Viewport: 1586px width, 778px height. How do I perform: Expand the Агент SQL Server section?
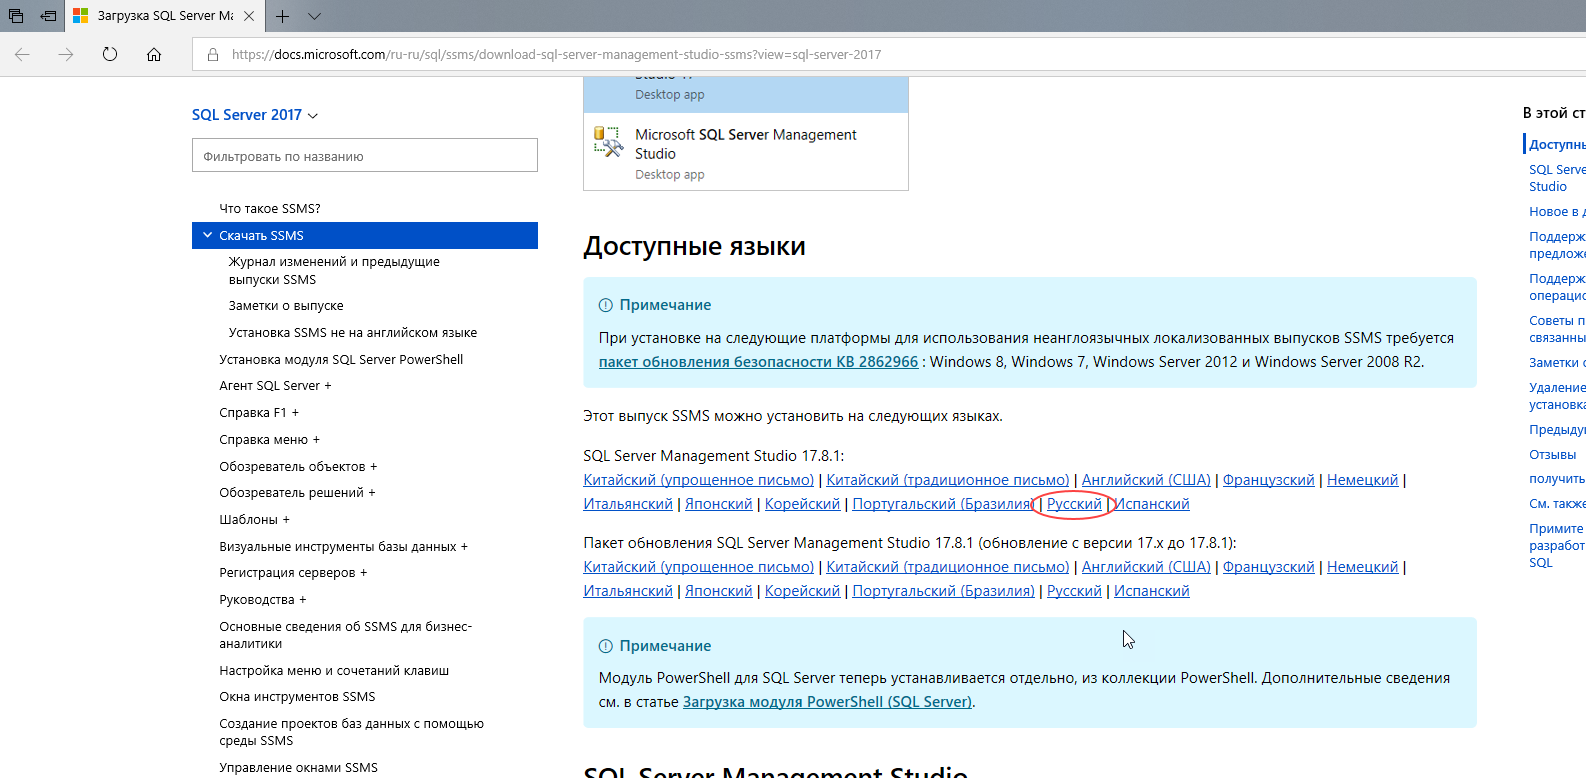click(275, 385)
